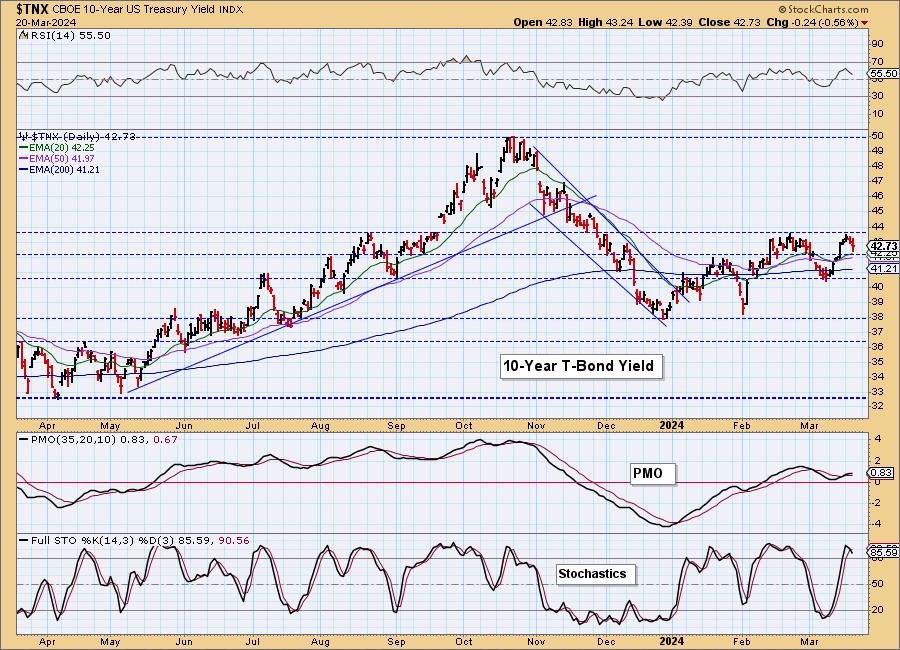Screen dimensions: 900x650
Task: Click 'Feb' on the price panel time axis
Action: 742,426
